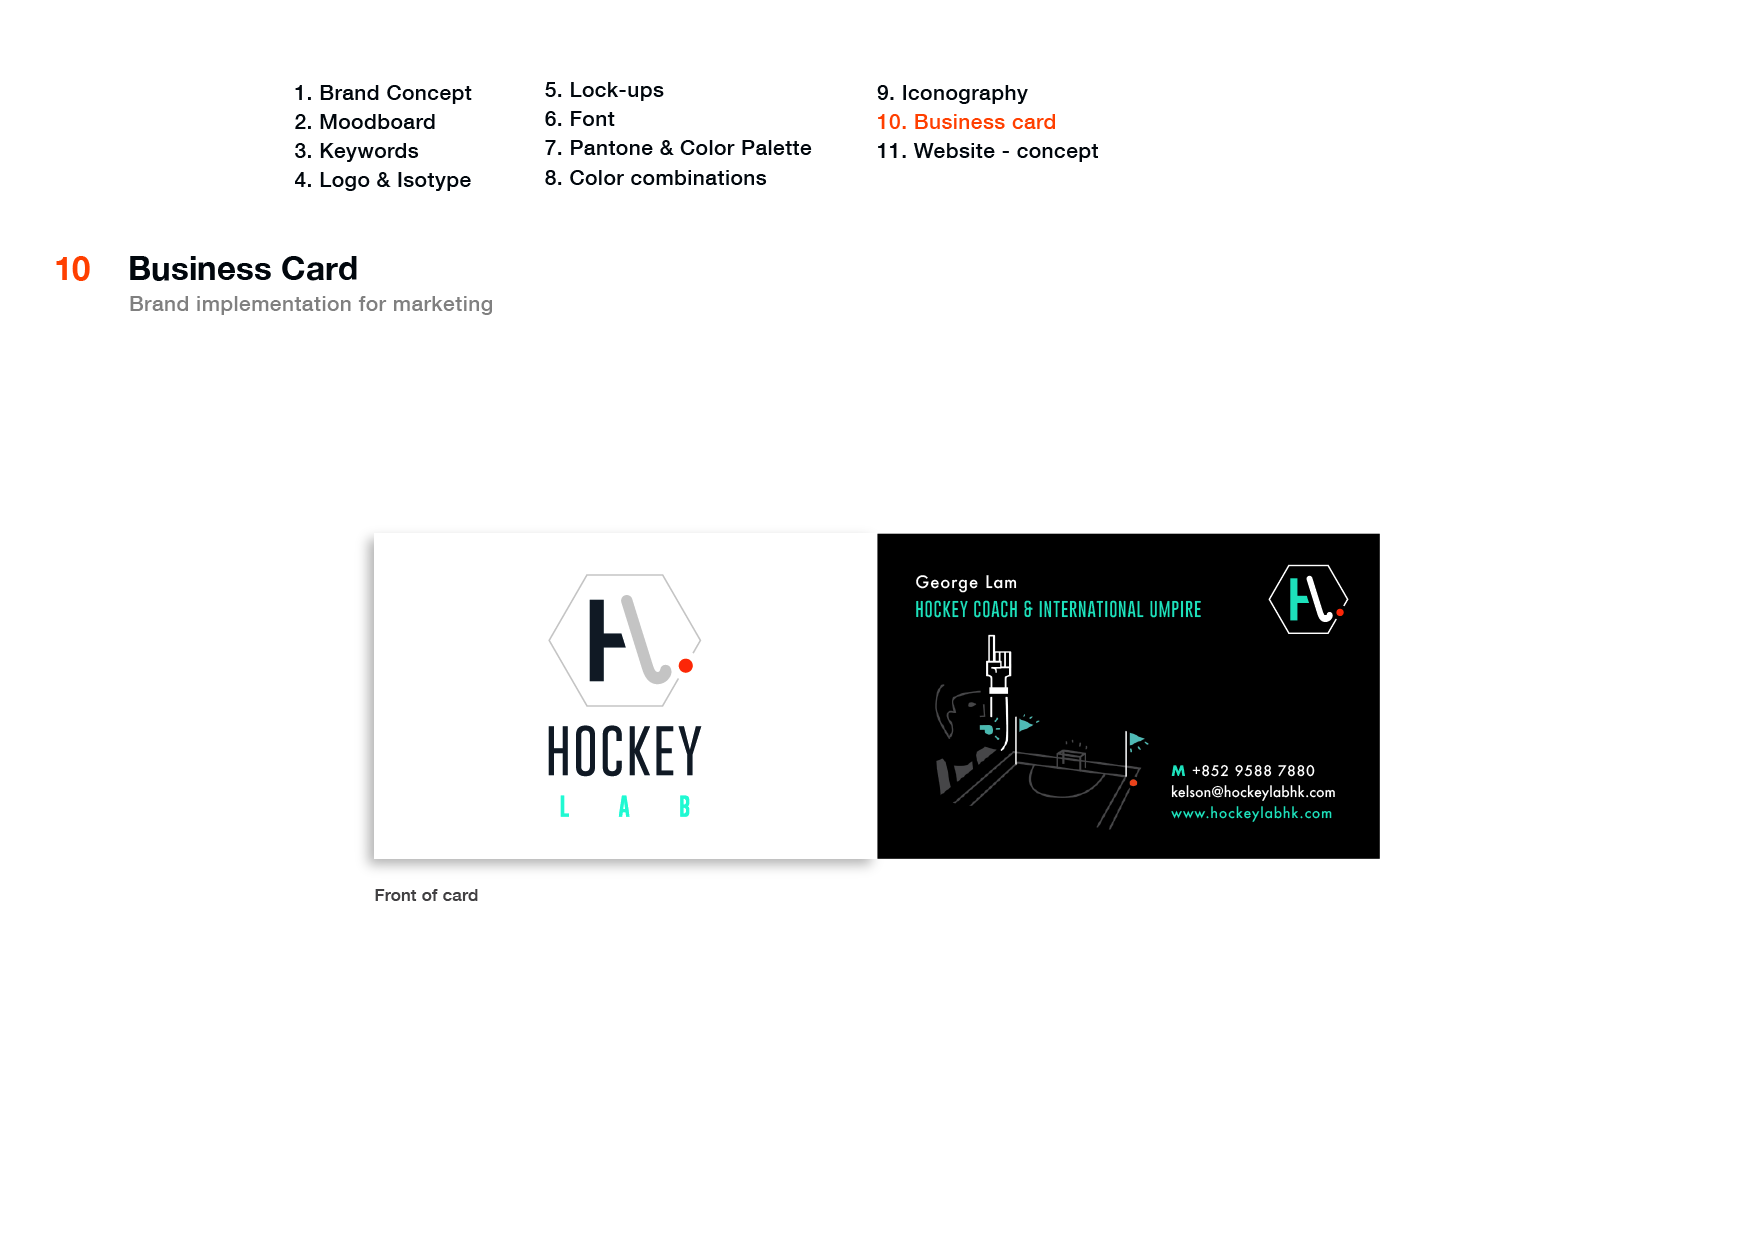Click the hexagon HL logo on white card
The image size is (1755, 1241).
pyautogui.click(x=625, y=640)
